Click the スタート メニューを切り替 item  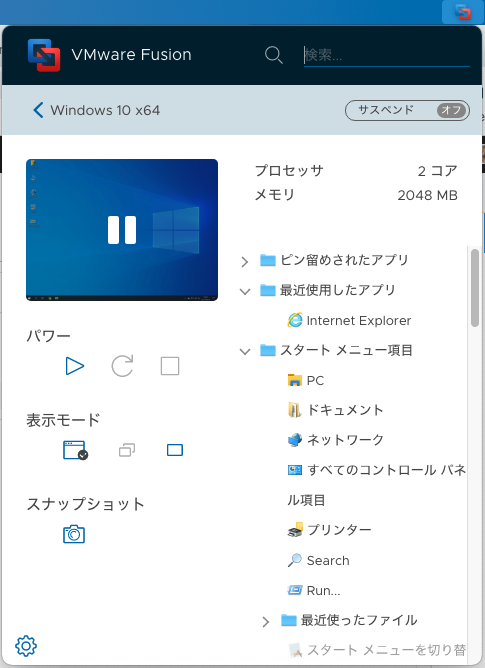point(377,650)
